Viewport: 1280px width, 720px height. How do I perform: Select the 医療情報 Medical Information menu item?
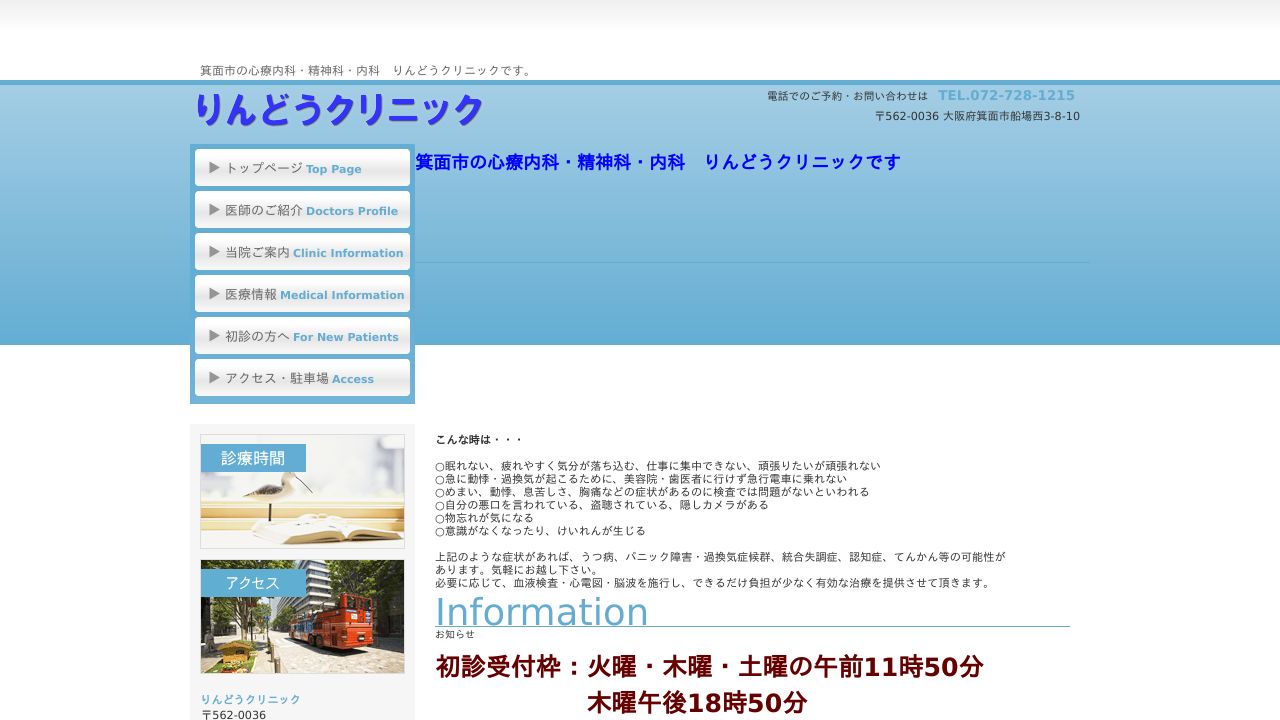302,293
